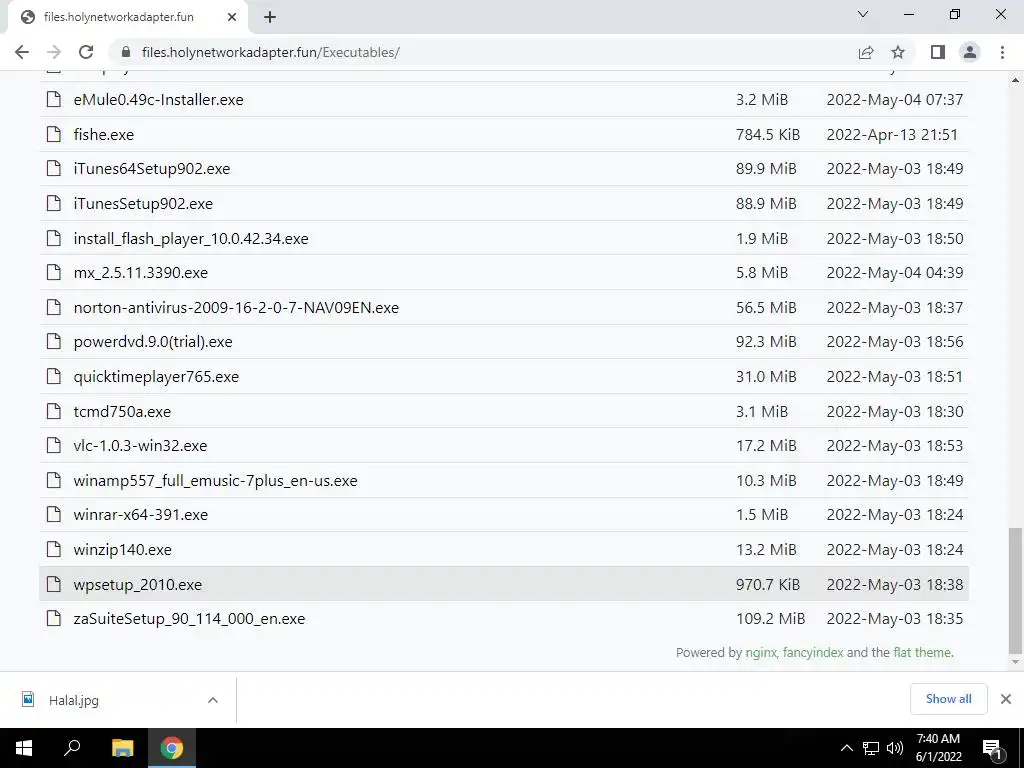This screenshot has height=768, width=1024.
Task: Open File Explorer from taskbar
Action: [x=122, y=748]
